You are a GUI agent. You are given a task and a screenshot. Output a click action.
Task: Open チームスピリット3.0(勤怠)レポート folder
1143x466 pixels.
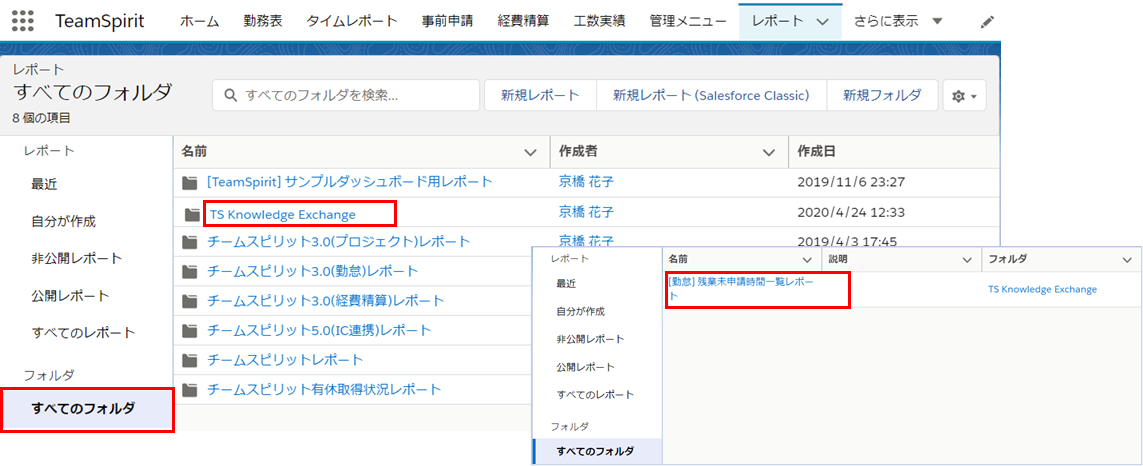313,271
